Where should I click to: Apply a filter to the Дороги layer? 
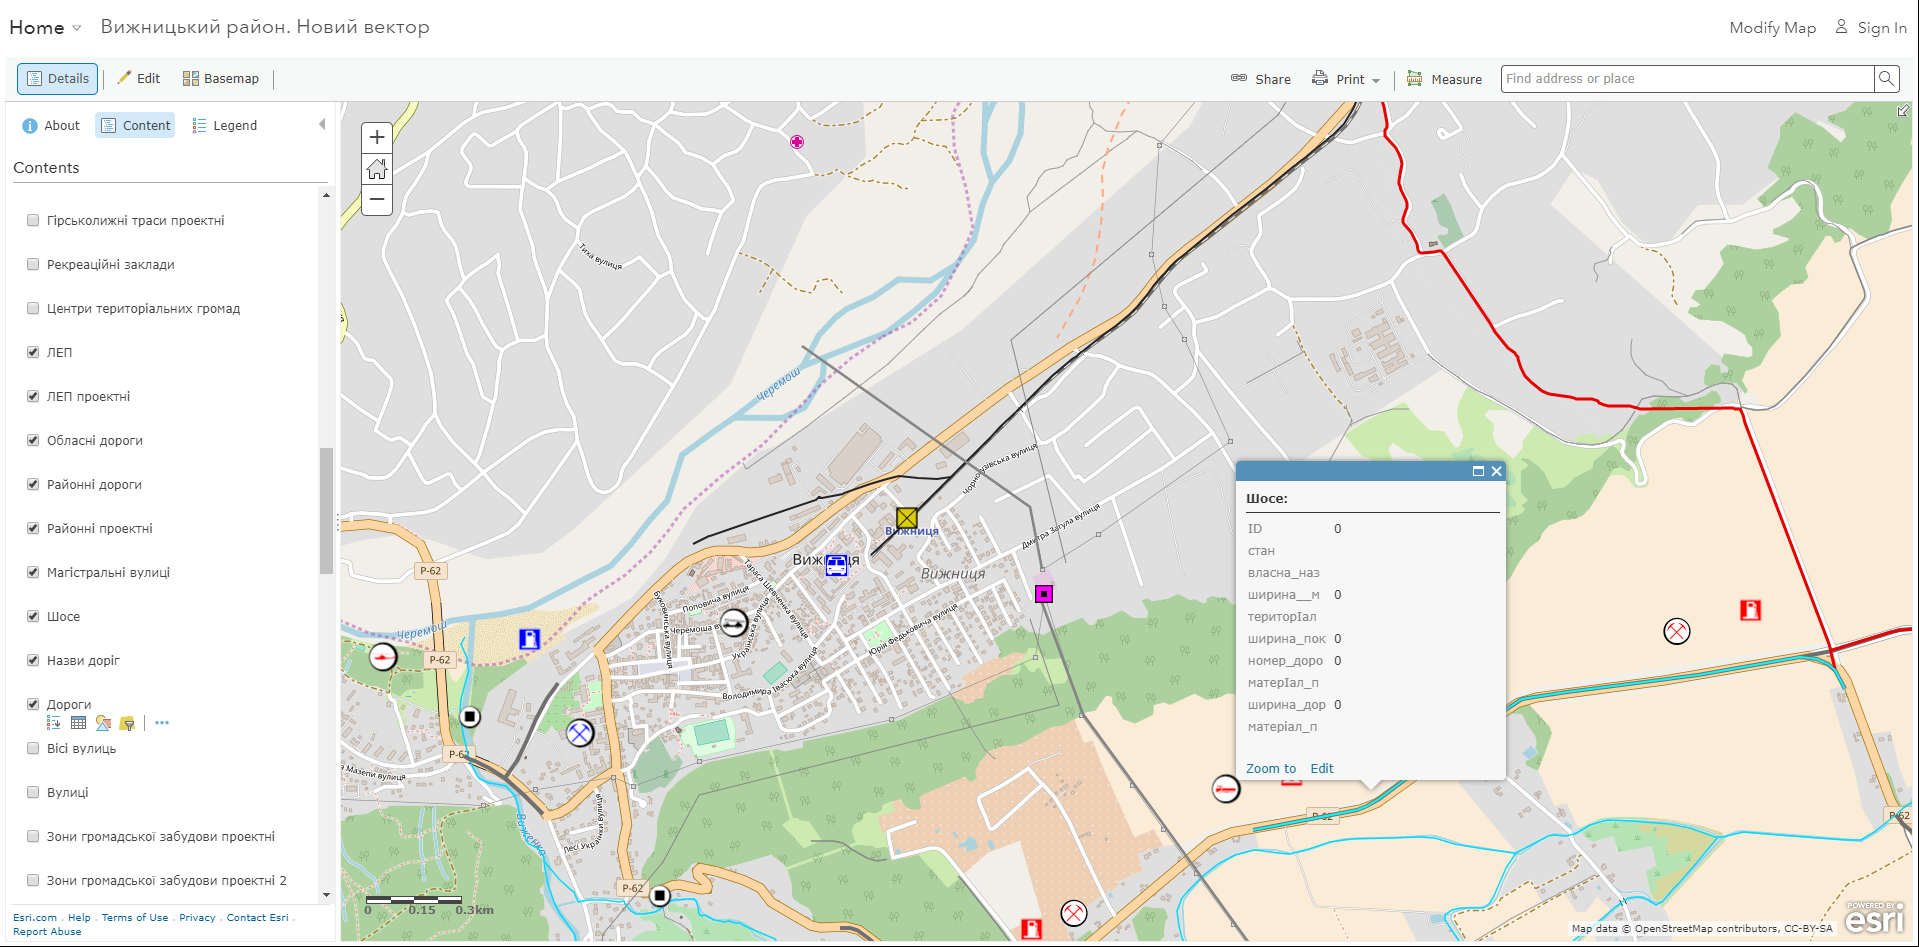click(x=127, y=723)
